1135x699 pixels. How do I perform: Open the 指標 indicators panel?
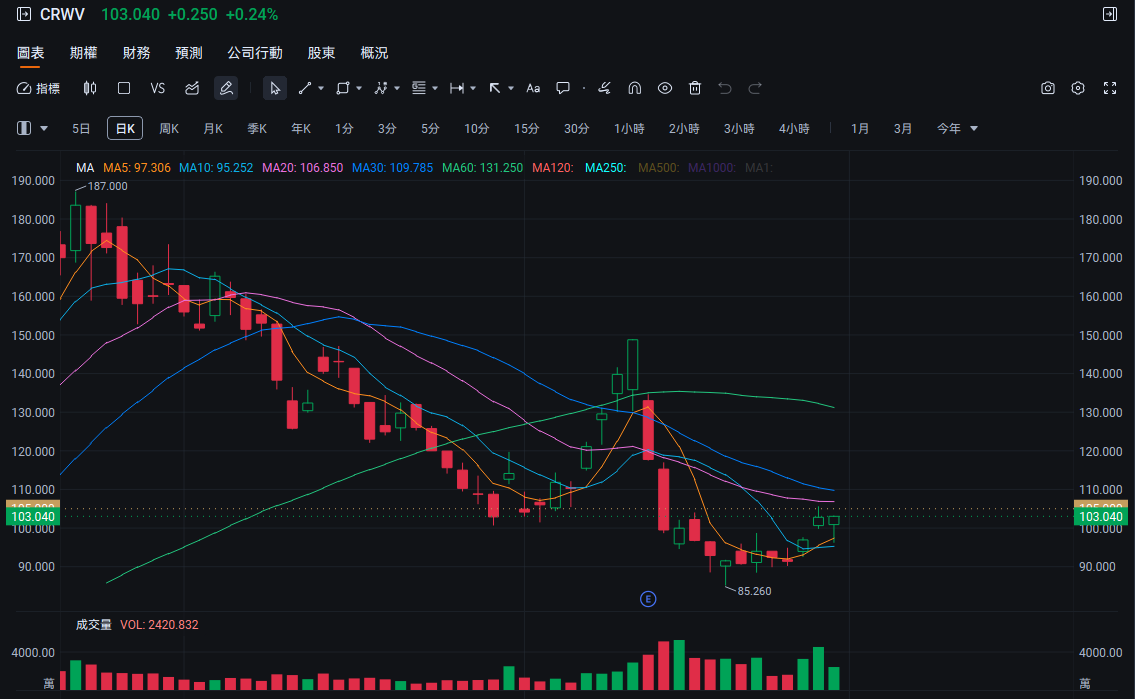pyautogui.click(x=38, y=88)
